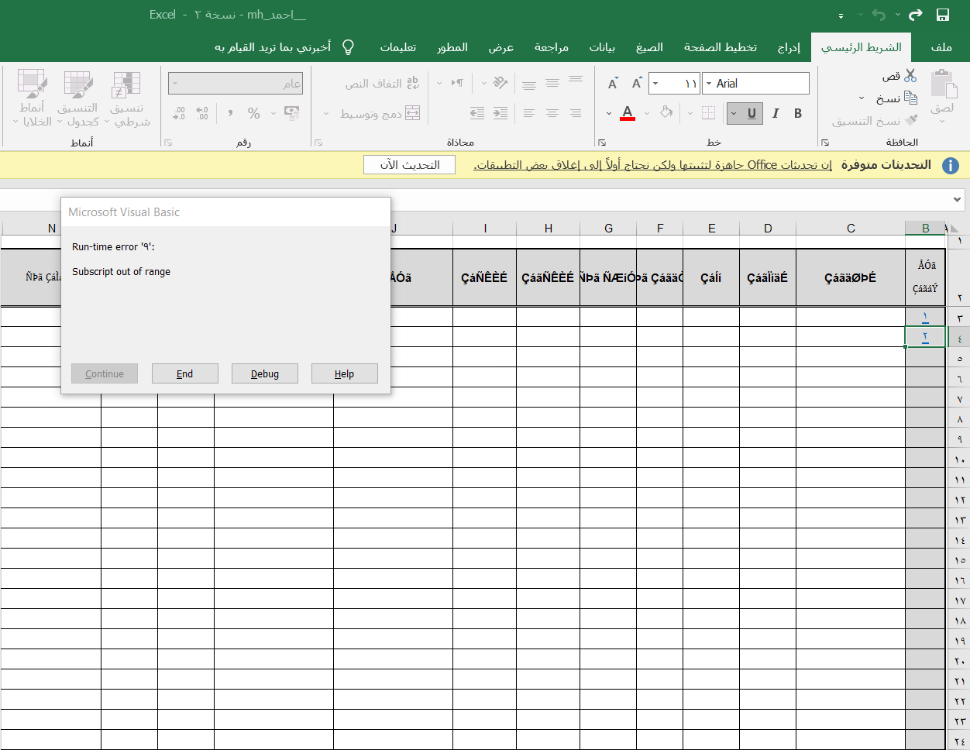The width and height of the screenshot is (970, 750).
Task: Open the Arial font name dropdown
Action: (x=709, y=84)
